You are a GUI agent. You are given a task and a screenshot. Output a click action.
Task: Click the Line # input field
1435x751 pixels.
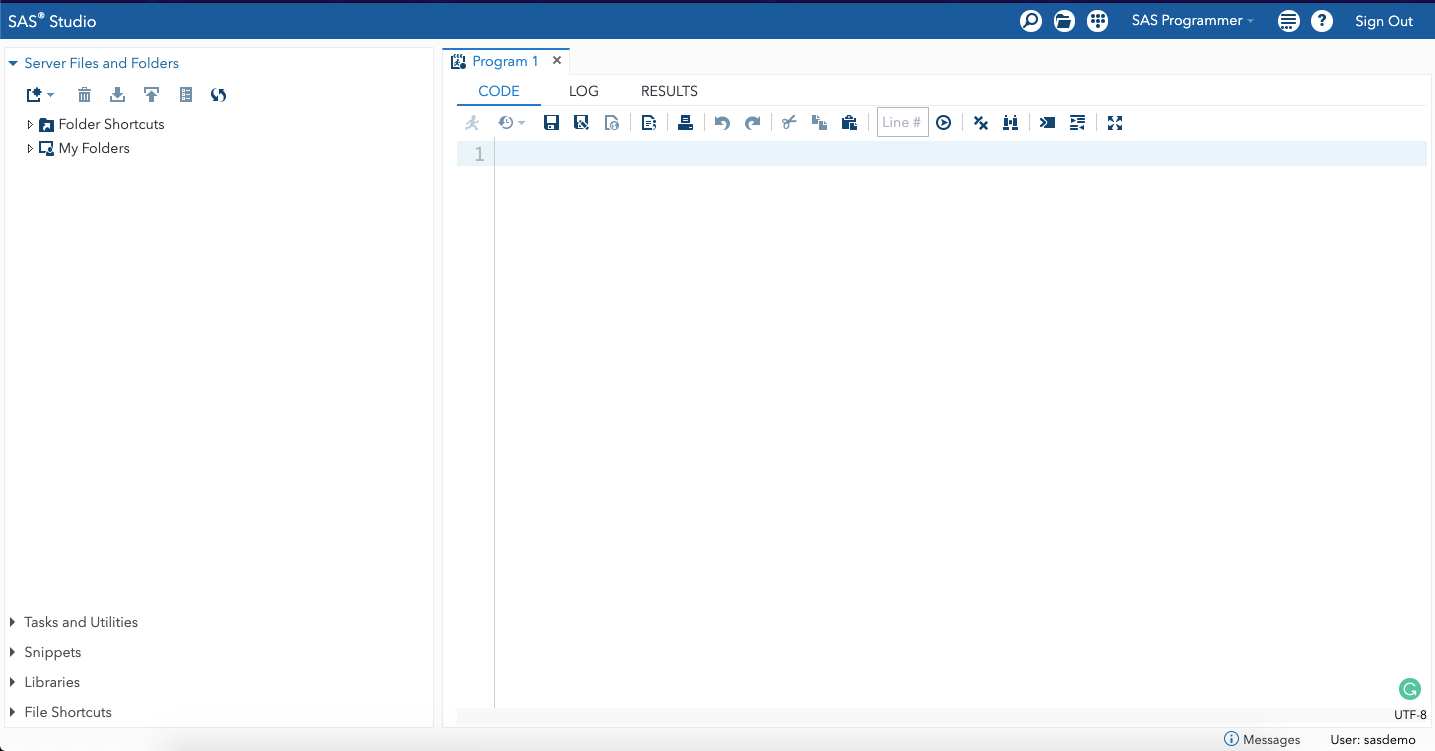click(902, 123)
